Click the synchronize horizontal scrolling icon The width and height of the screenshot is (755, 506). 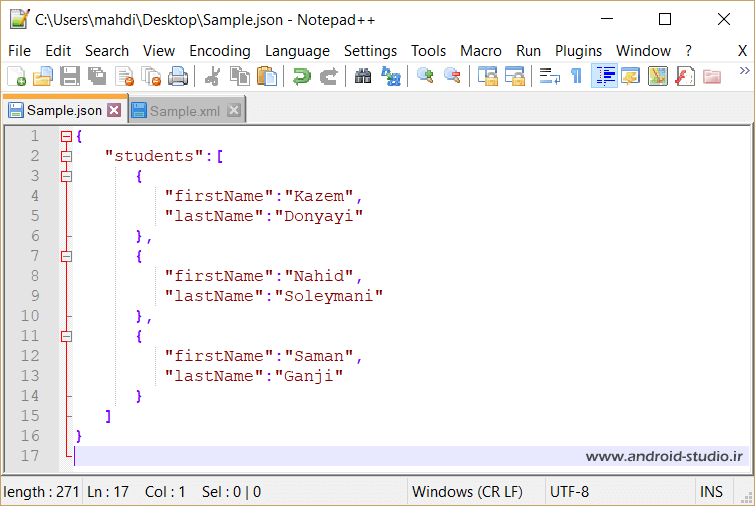(514, 77)
